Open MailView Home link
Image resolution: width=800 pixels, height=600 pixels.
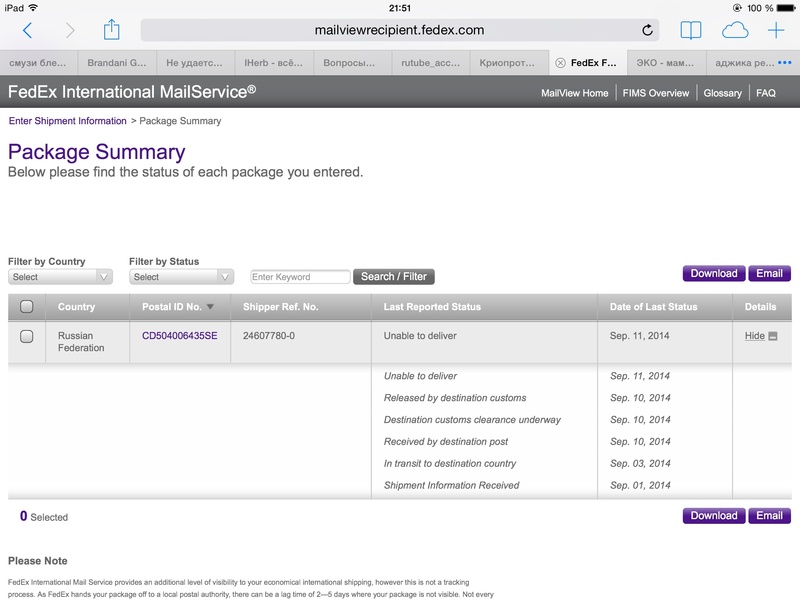574,93
